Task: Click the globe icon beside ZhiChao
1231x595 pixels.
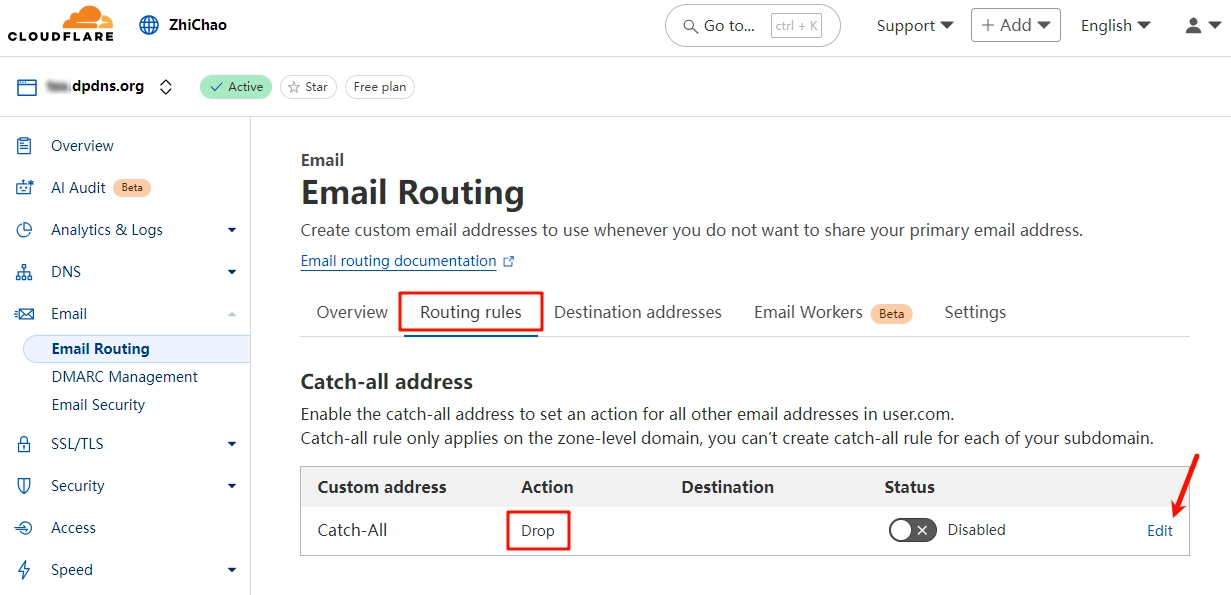Action: coord(149,25)
